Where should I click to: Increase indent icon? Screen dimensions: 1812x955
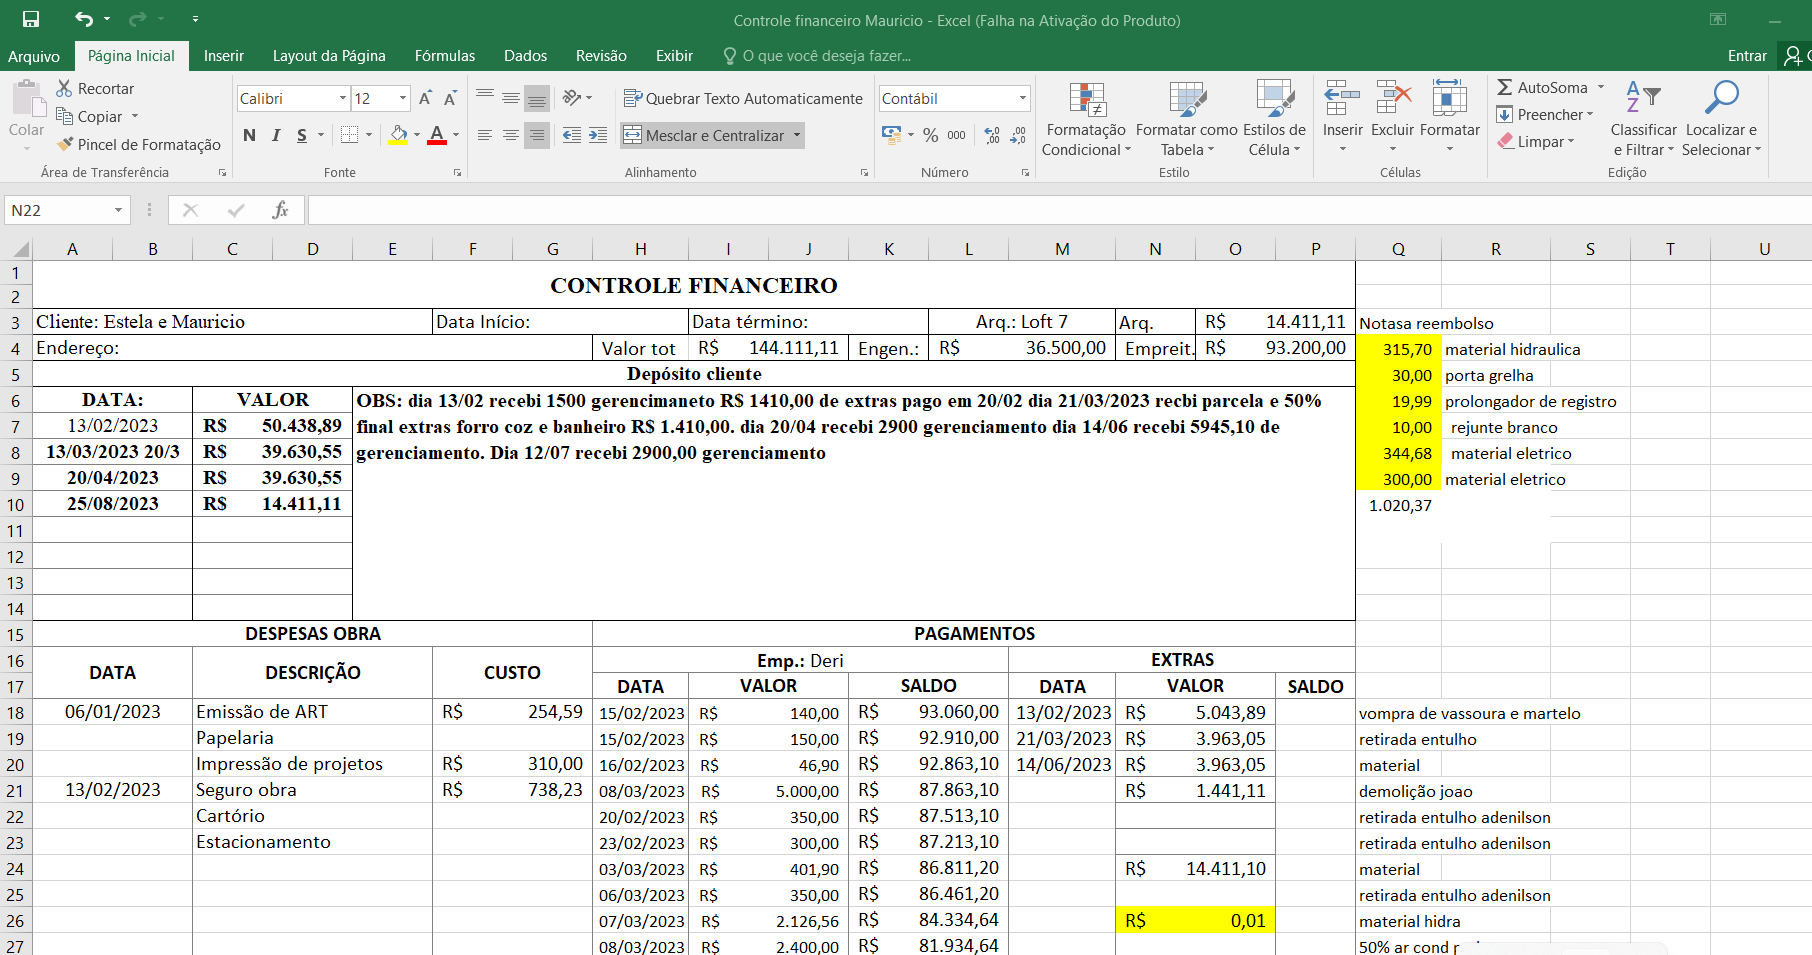598,135
